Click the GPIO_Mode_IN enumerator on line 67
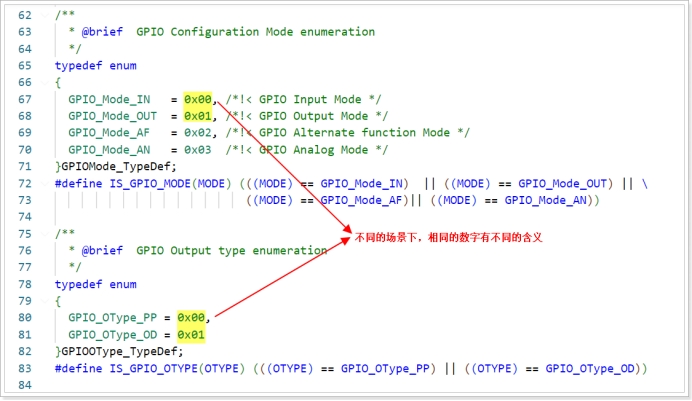 point(109,99)
